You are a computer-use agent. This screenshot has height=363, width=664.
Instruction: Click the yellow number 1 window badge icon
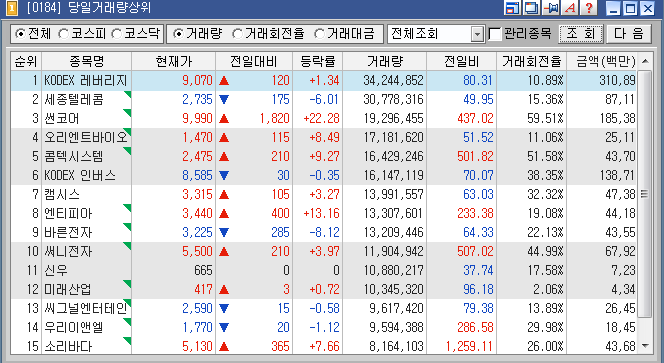[x=12, y=8]
